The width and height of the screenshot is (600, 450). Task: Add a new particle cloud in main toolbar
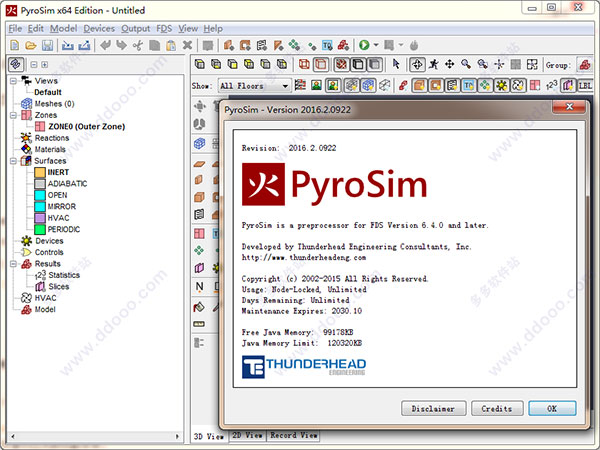pos(294,46)
